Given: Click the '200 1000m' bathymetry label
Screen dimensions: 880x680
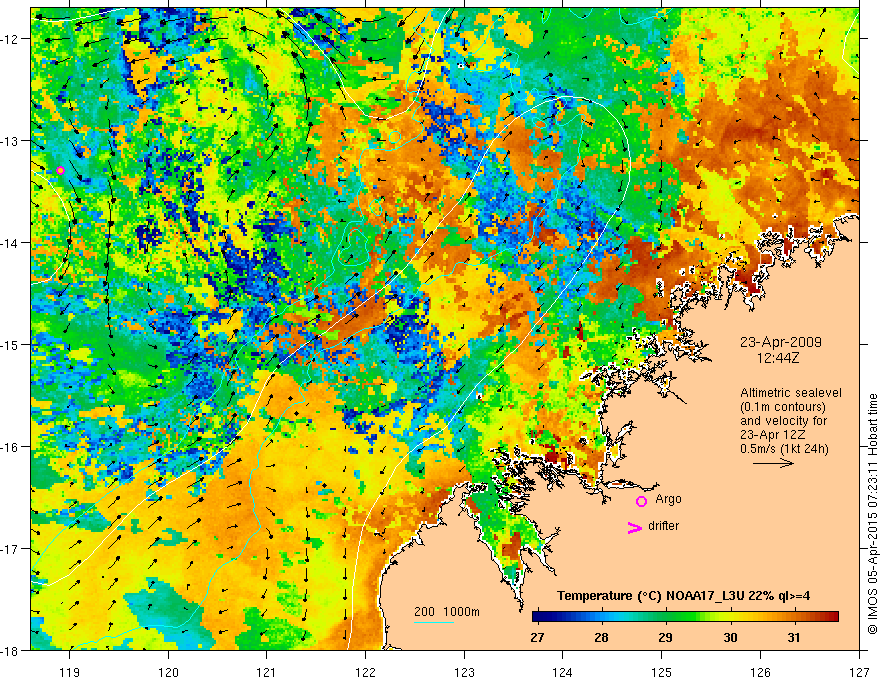Looking at the screenshot, I should click(x=447, y=612).
